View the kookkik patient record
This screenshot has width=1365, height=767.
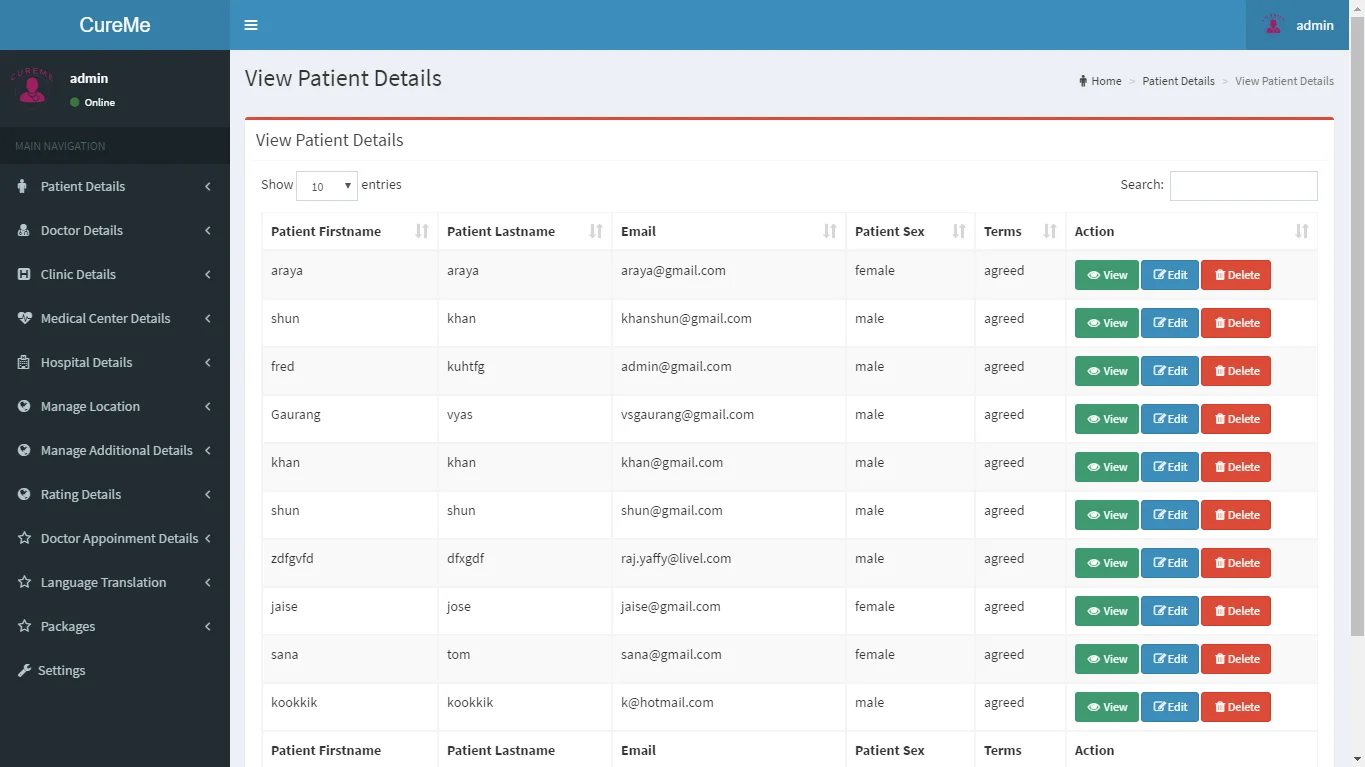click(1106, 707)
